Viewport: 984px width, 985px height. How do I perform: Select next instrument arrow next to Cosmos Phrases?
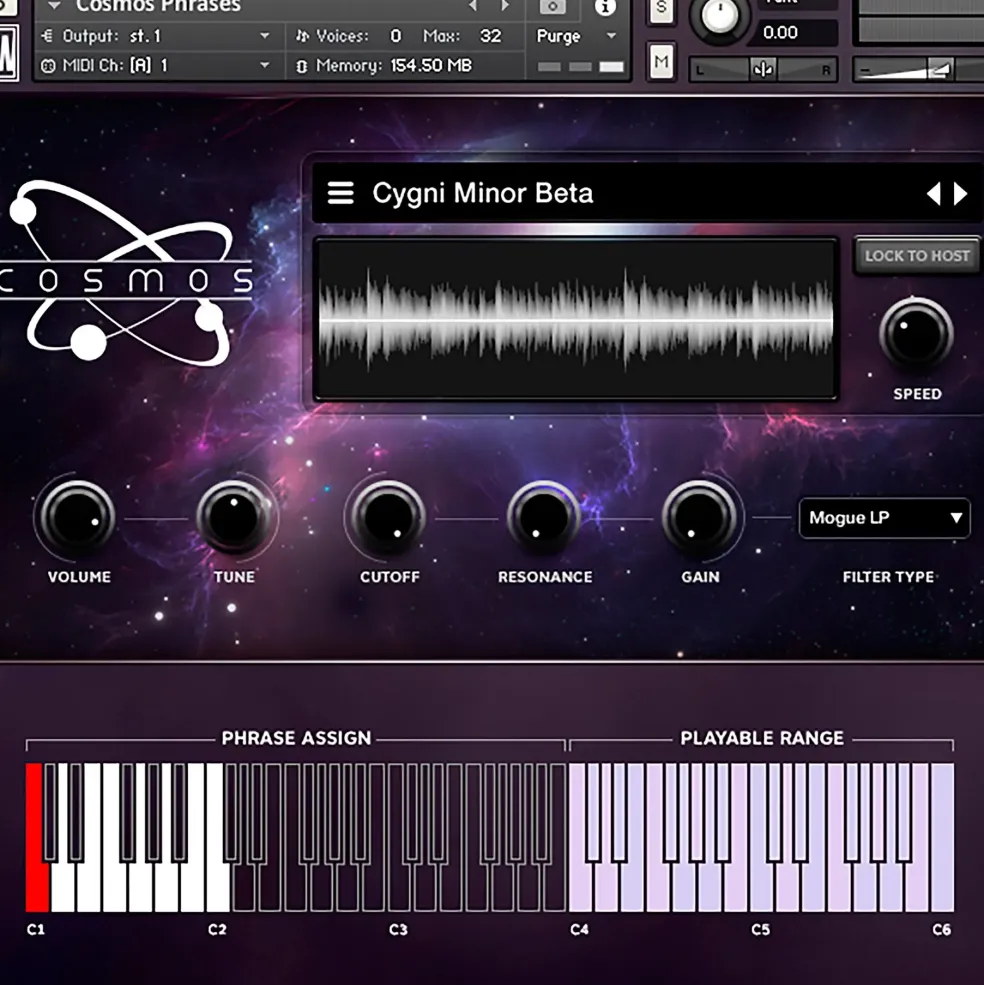(505, 6)
